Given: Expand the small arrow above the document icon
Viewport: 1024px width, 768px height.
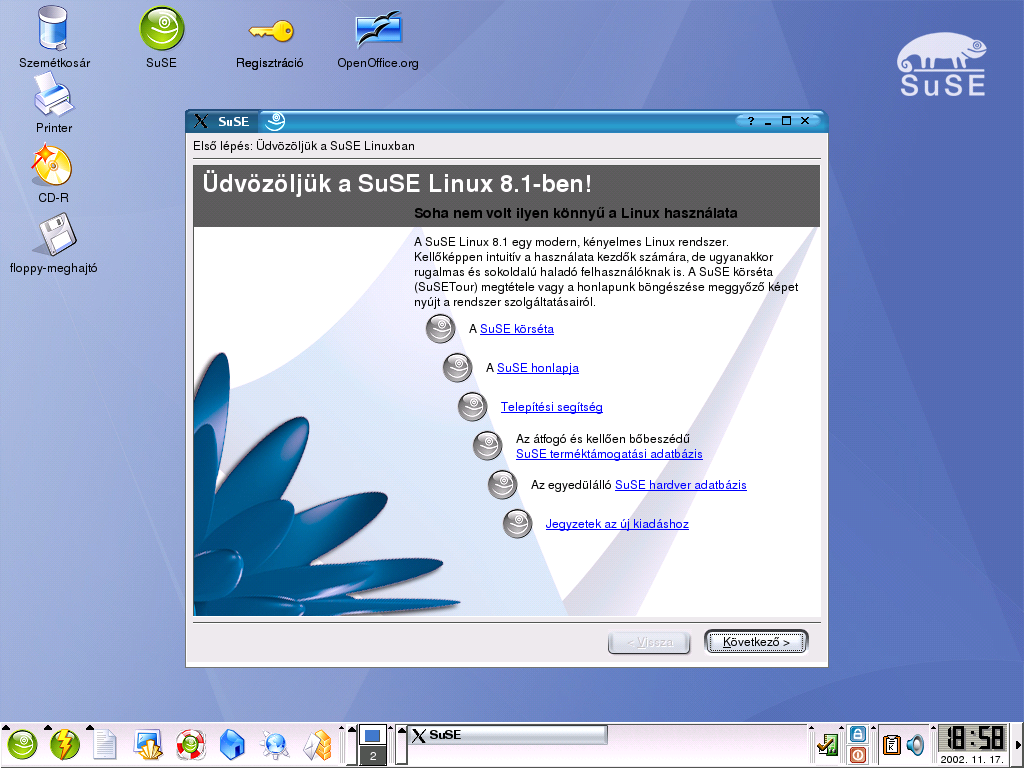Looking at the screenshot, I should click(89, 726).
